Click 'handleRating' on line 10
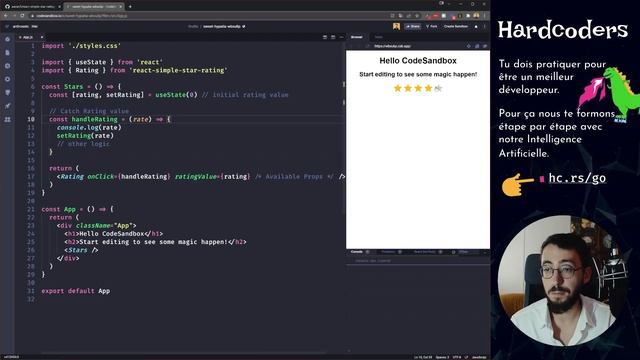640x360 pixels. click(x=94, y=119)
